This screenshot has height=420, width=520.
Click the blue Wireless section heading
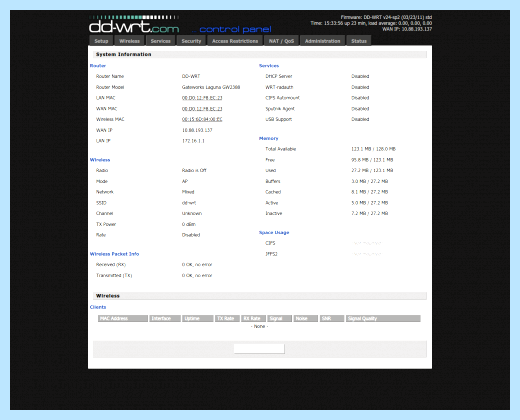coord(100,160)
